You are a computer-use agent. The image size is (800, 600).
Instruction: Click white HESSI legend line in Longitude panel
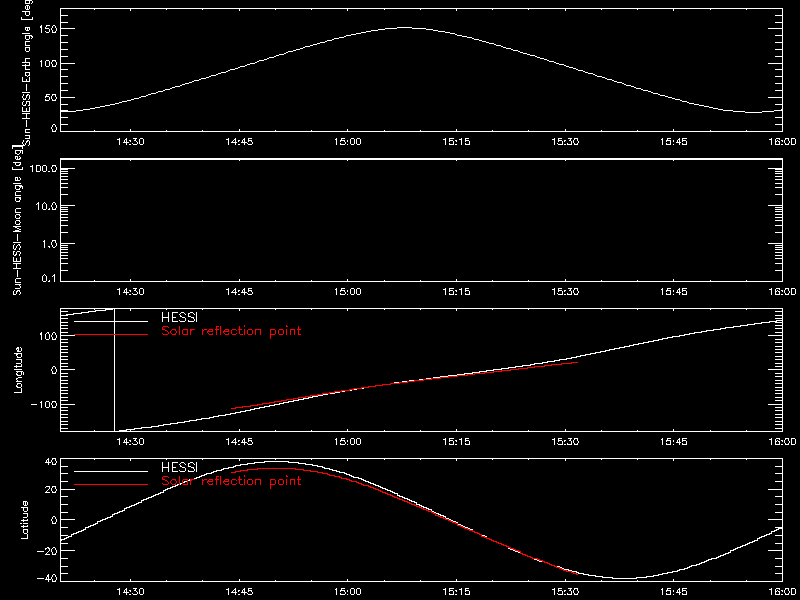click(111, 321)
